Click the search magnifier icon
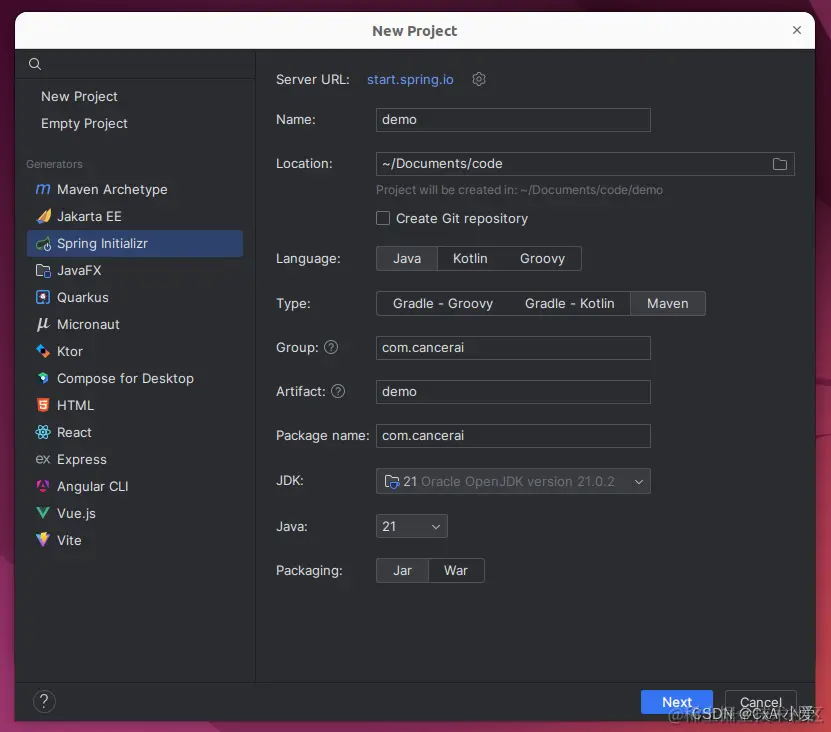 point(35,64)
